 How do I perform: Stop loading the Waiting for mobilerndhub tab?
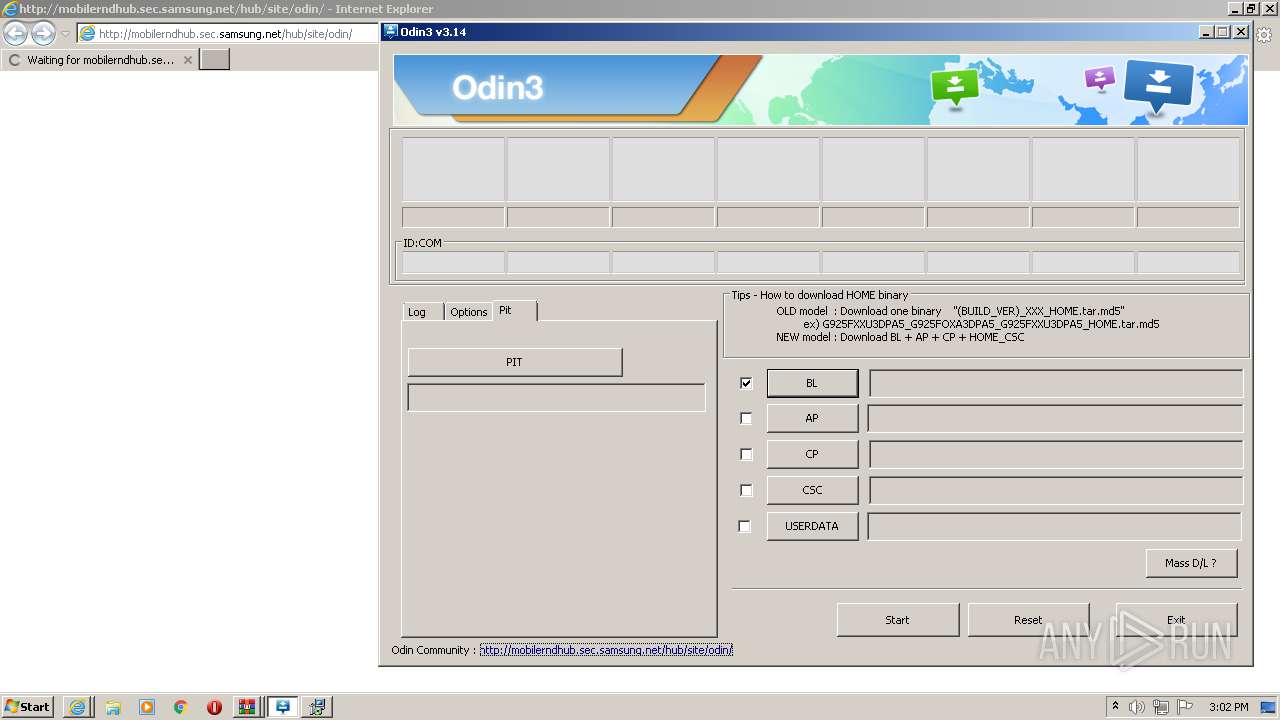[x=187, y=60]
